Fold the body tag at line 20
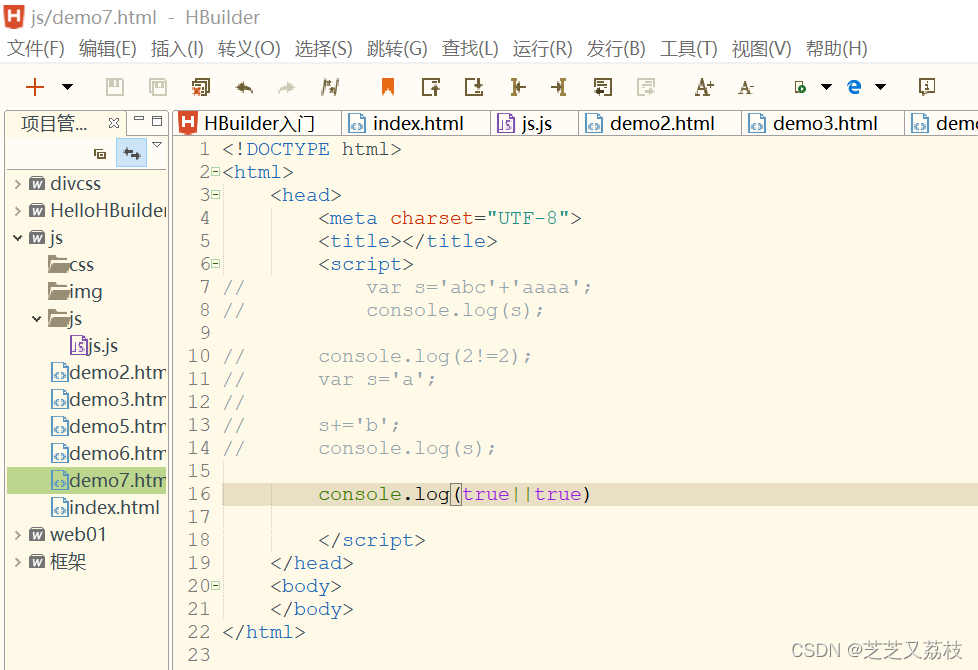Image resolution: width=978 pixels, height=670 pixels. click(x=215, y=586)
